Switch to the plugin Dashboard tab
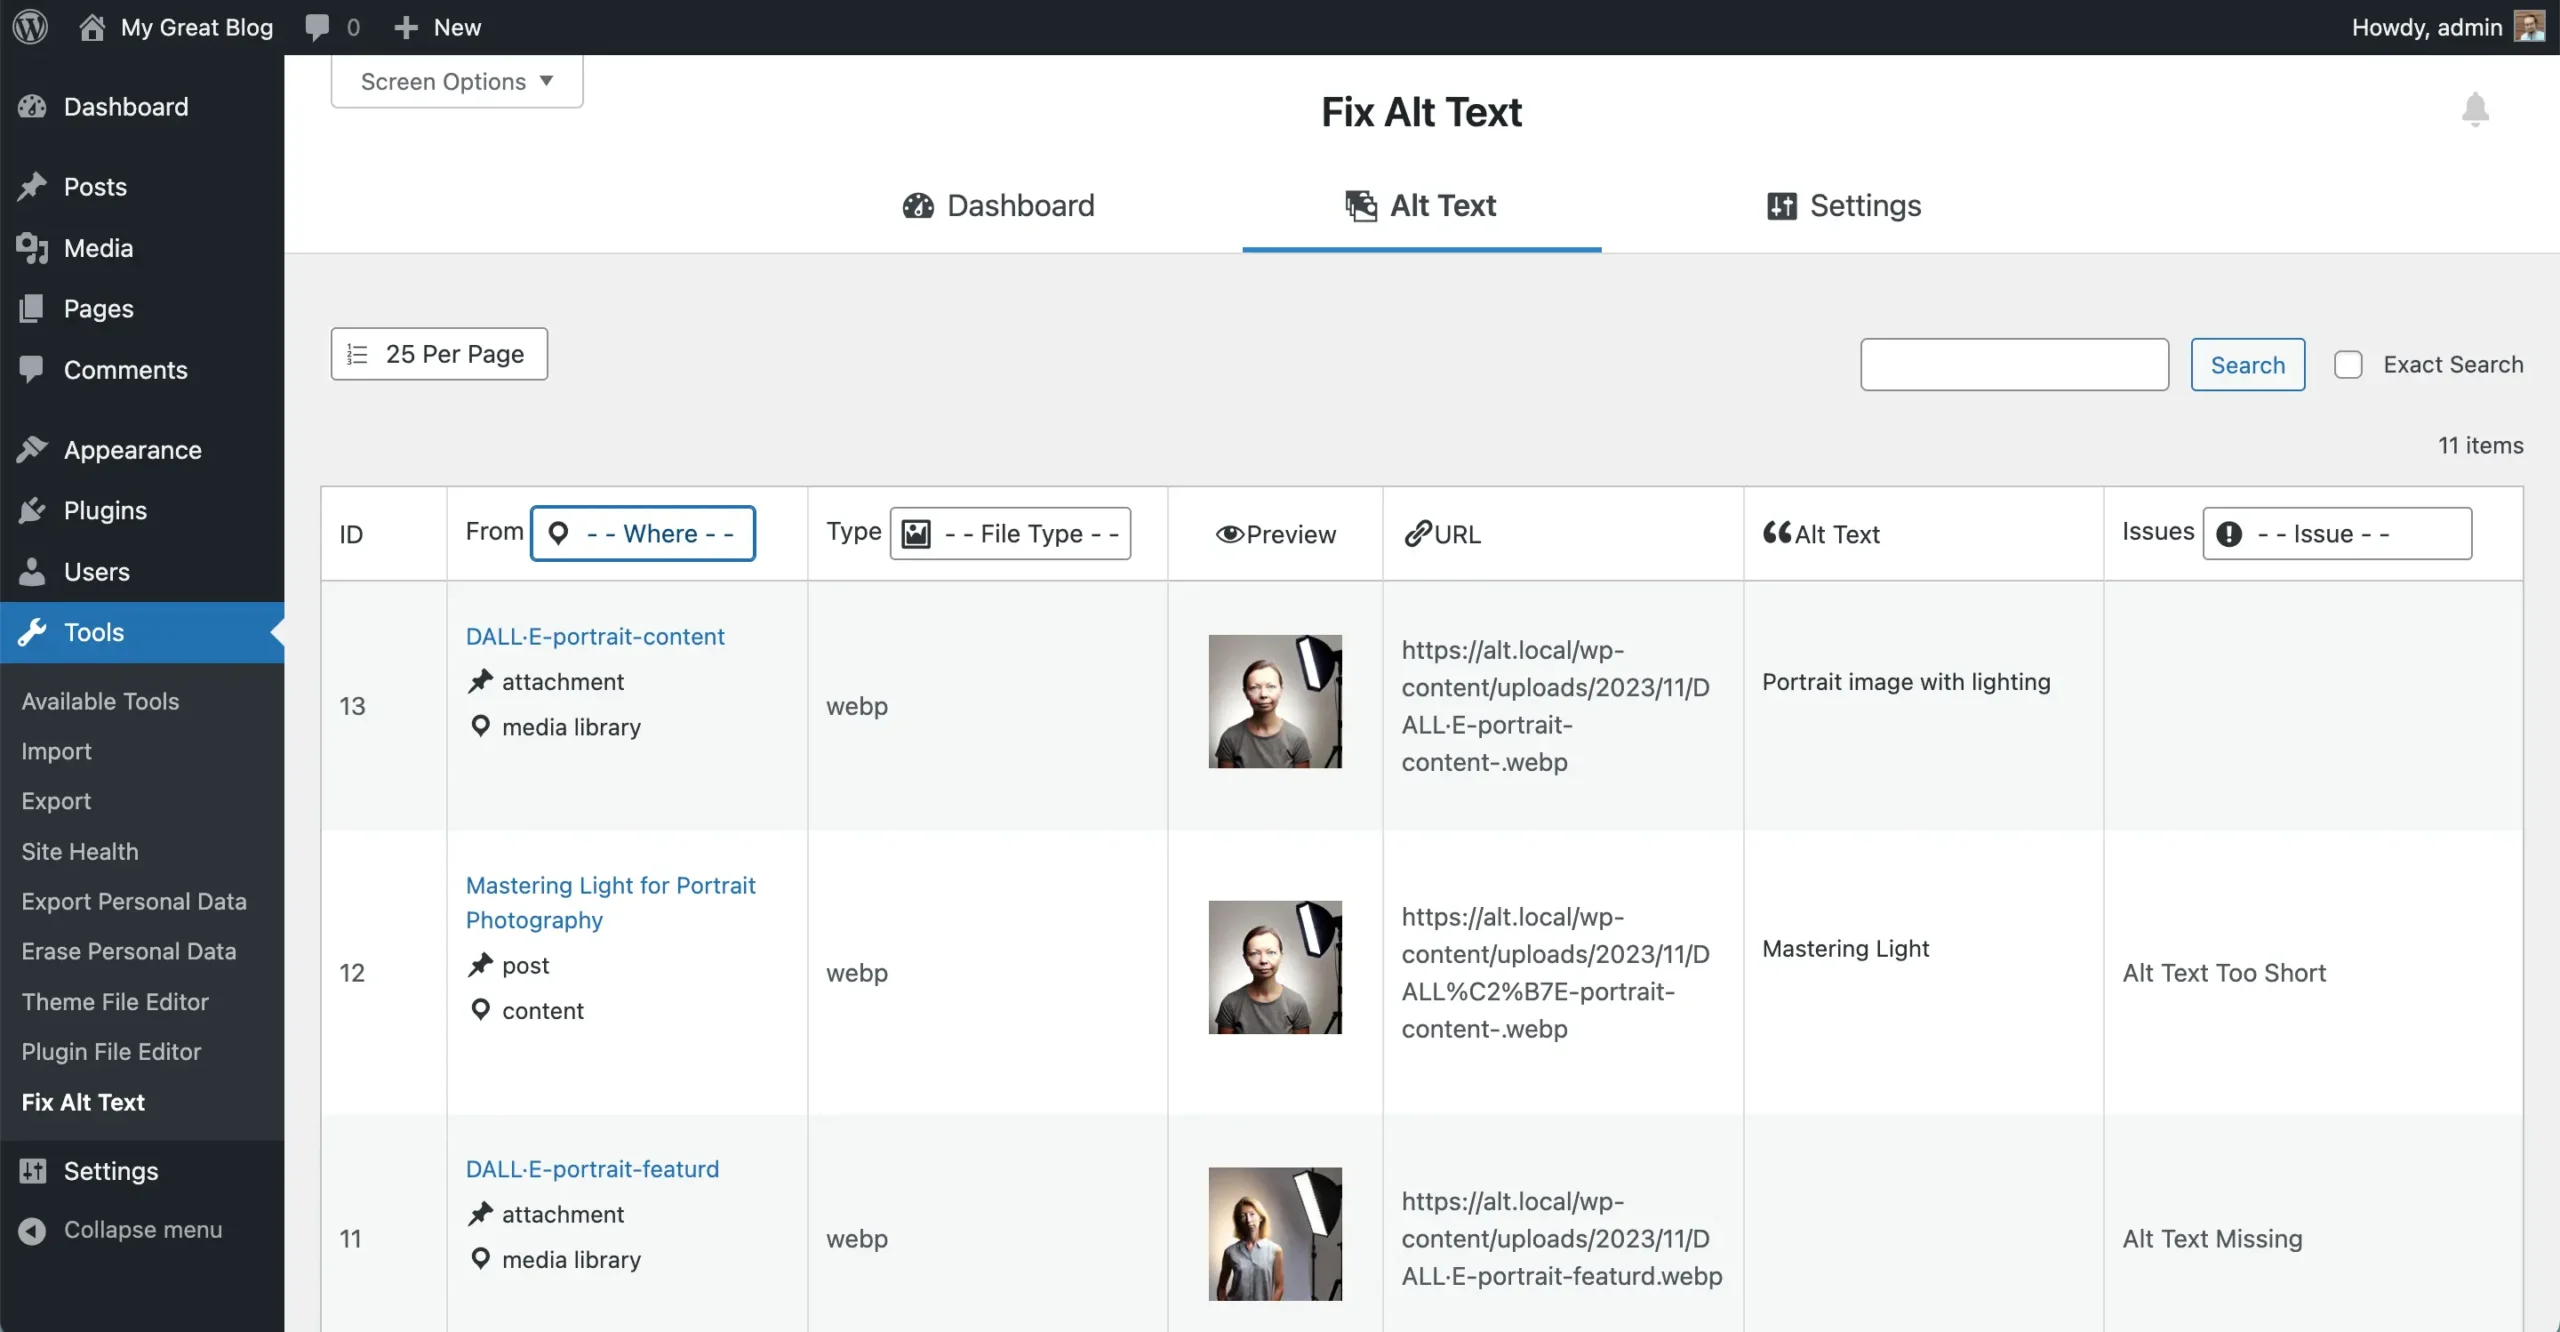2560x1332 pixels. coord(998,206)
